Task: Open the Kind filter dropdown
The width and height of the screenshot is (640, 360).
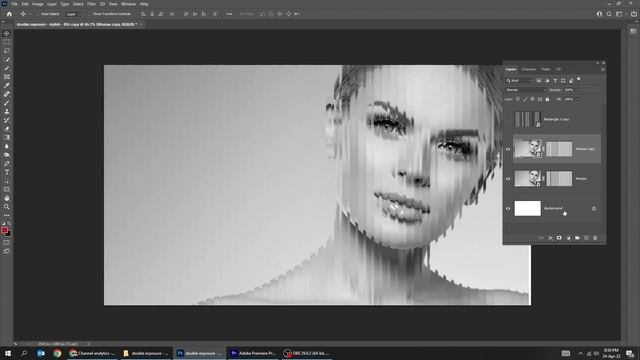Action: (x=519, y=81)
